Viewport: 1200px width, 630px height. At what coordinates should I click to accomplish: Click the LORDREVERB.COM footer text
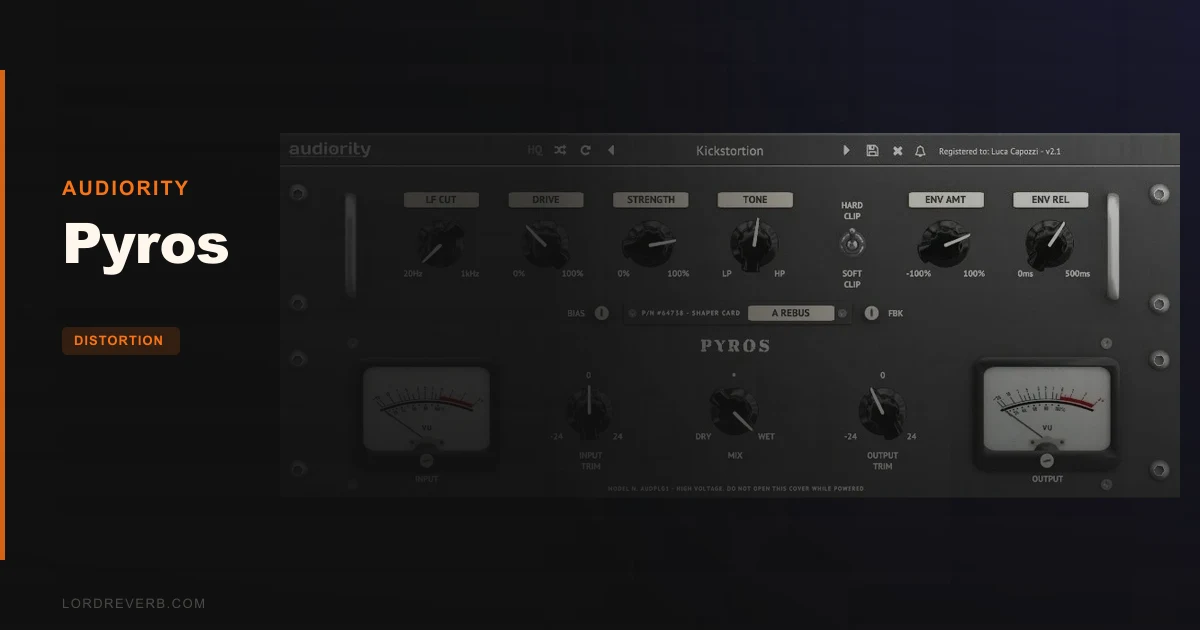133,604
